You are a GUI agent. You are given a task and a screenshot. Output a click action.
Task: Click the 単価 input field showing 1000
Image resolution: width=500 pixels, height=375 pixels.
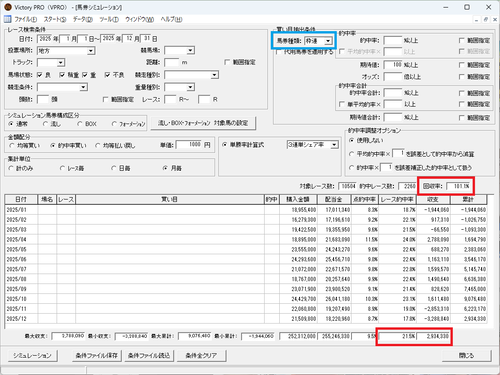click(x=189, y=145)
